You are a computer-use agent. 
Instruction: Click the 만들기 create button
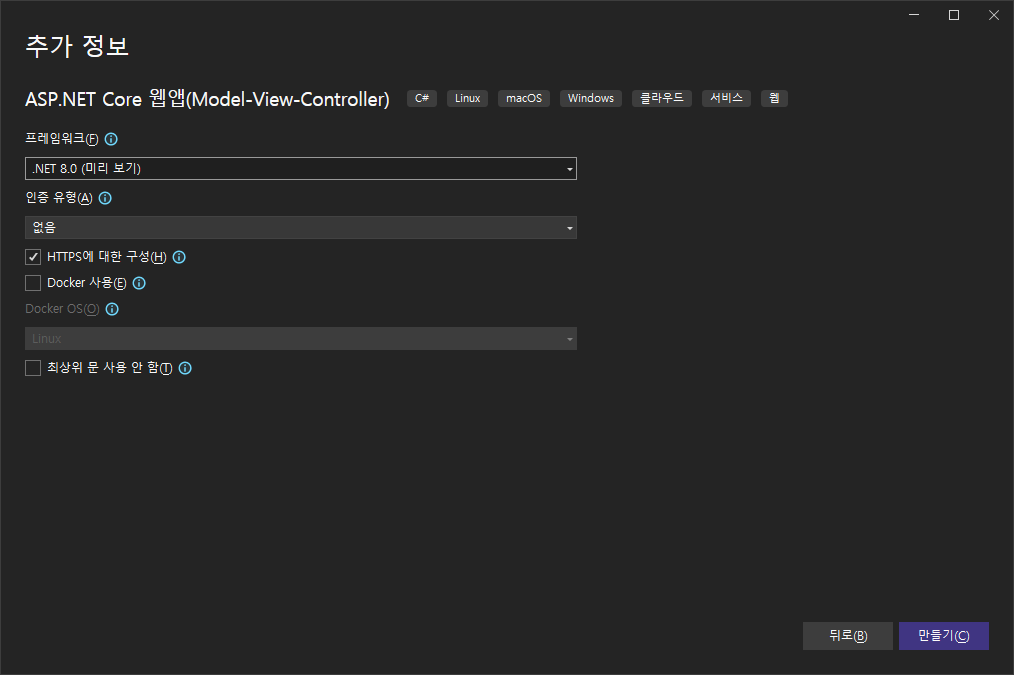944,636
